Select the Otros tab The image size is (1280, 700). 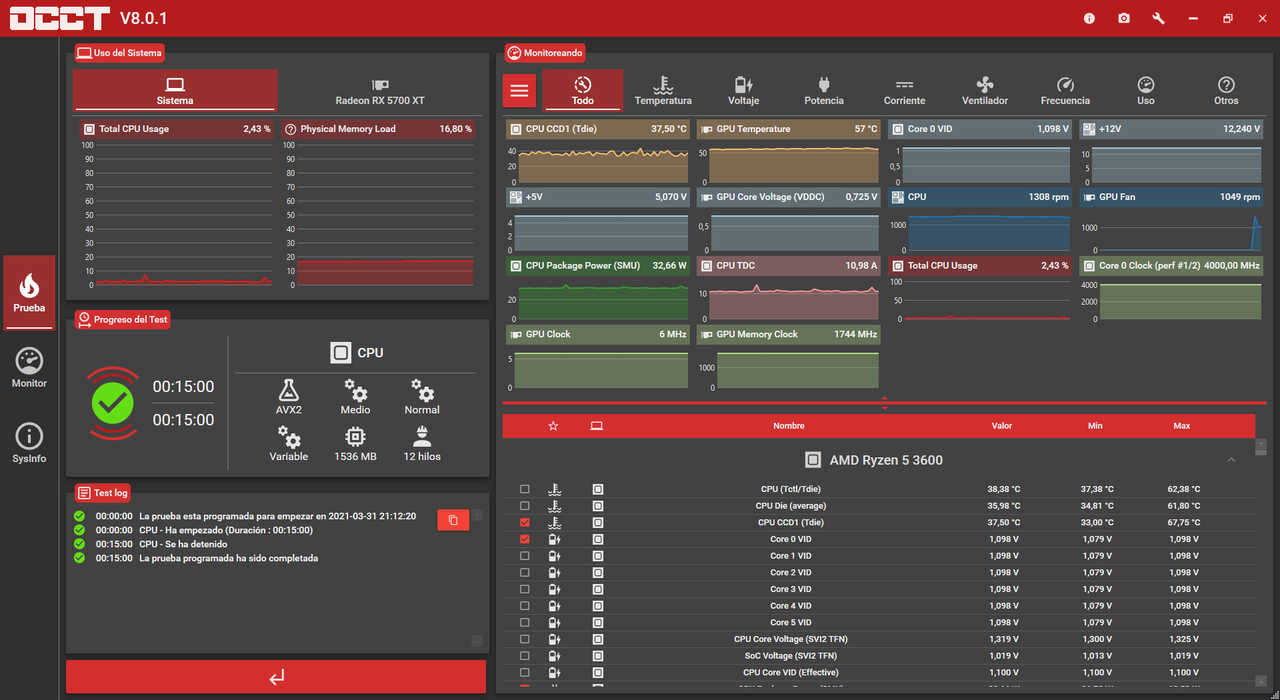pos(1226,90)
